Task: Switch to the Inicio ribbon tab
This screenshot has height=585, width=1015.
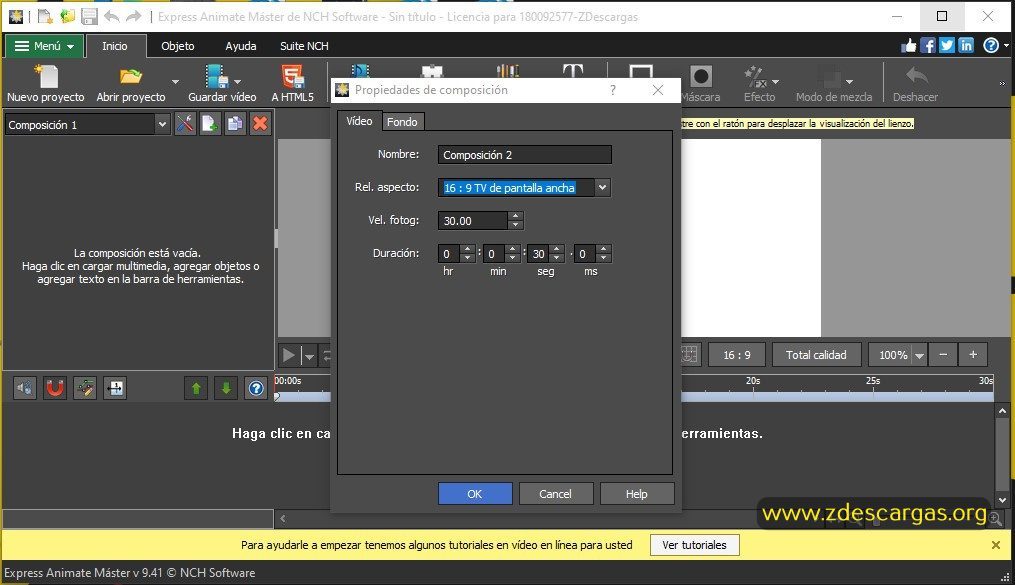Action: coord(115,46)
